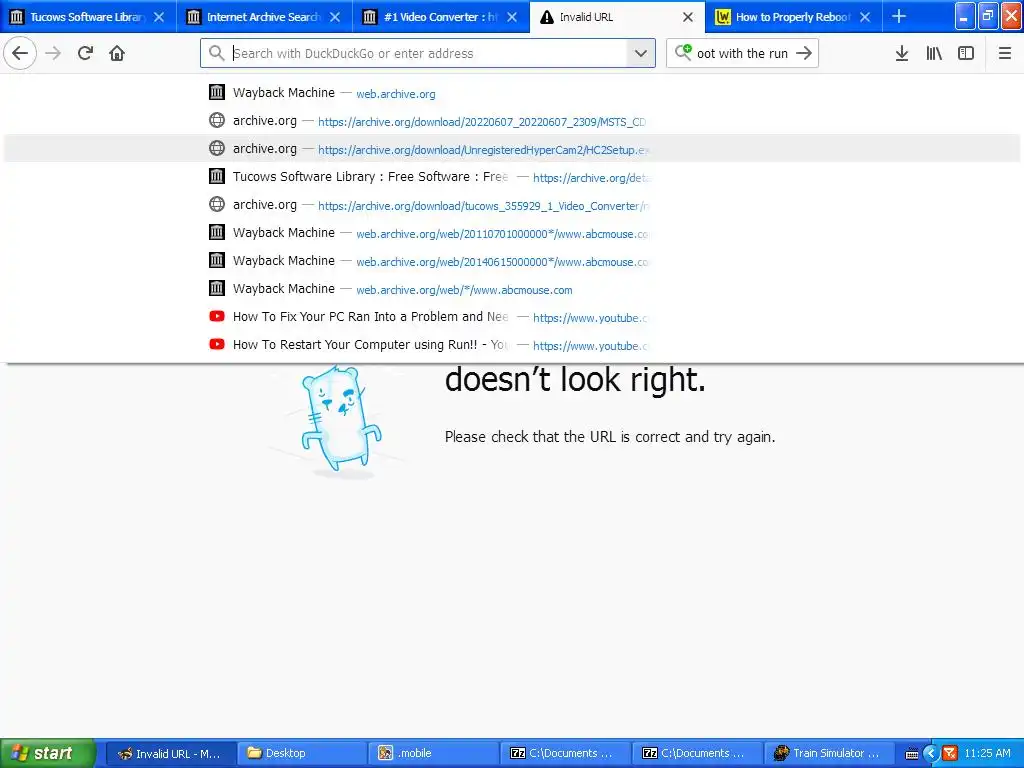
Task: Close the Invalid URL tab
Action: [688, 17]
